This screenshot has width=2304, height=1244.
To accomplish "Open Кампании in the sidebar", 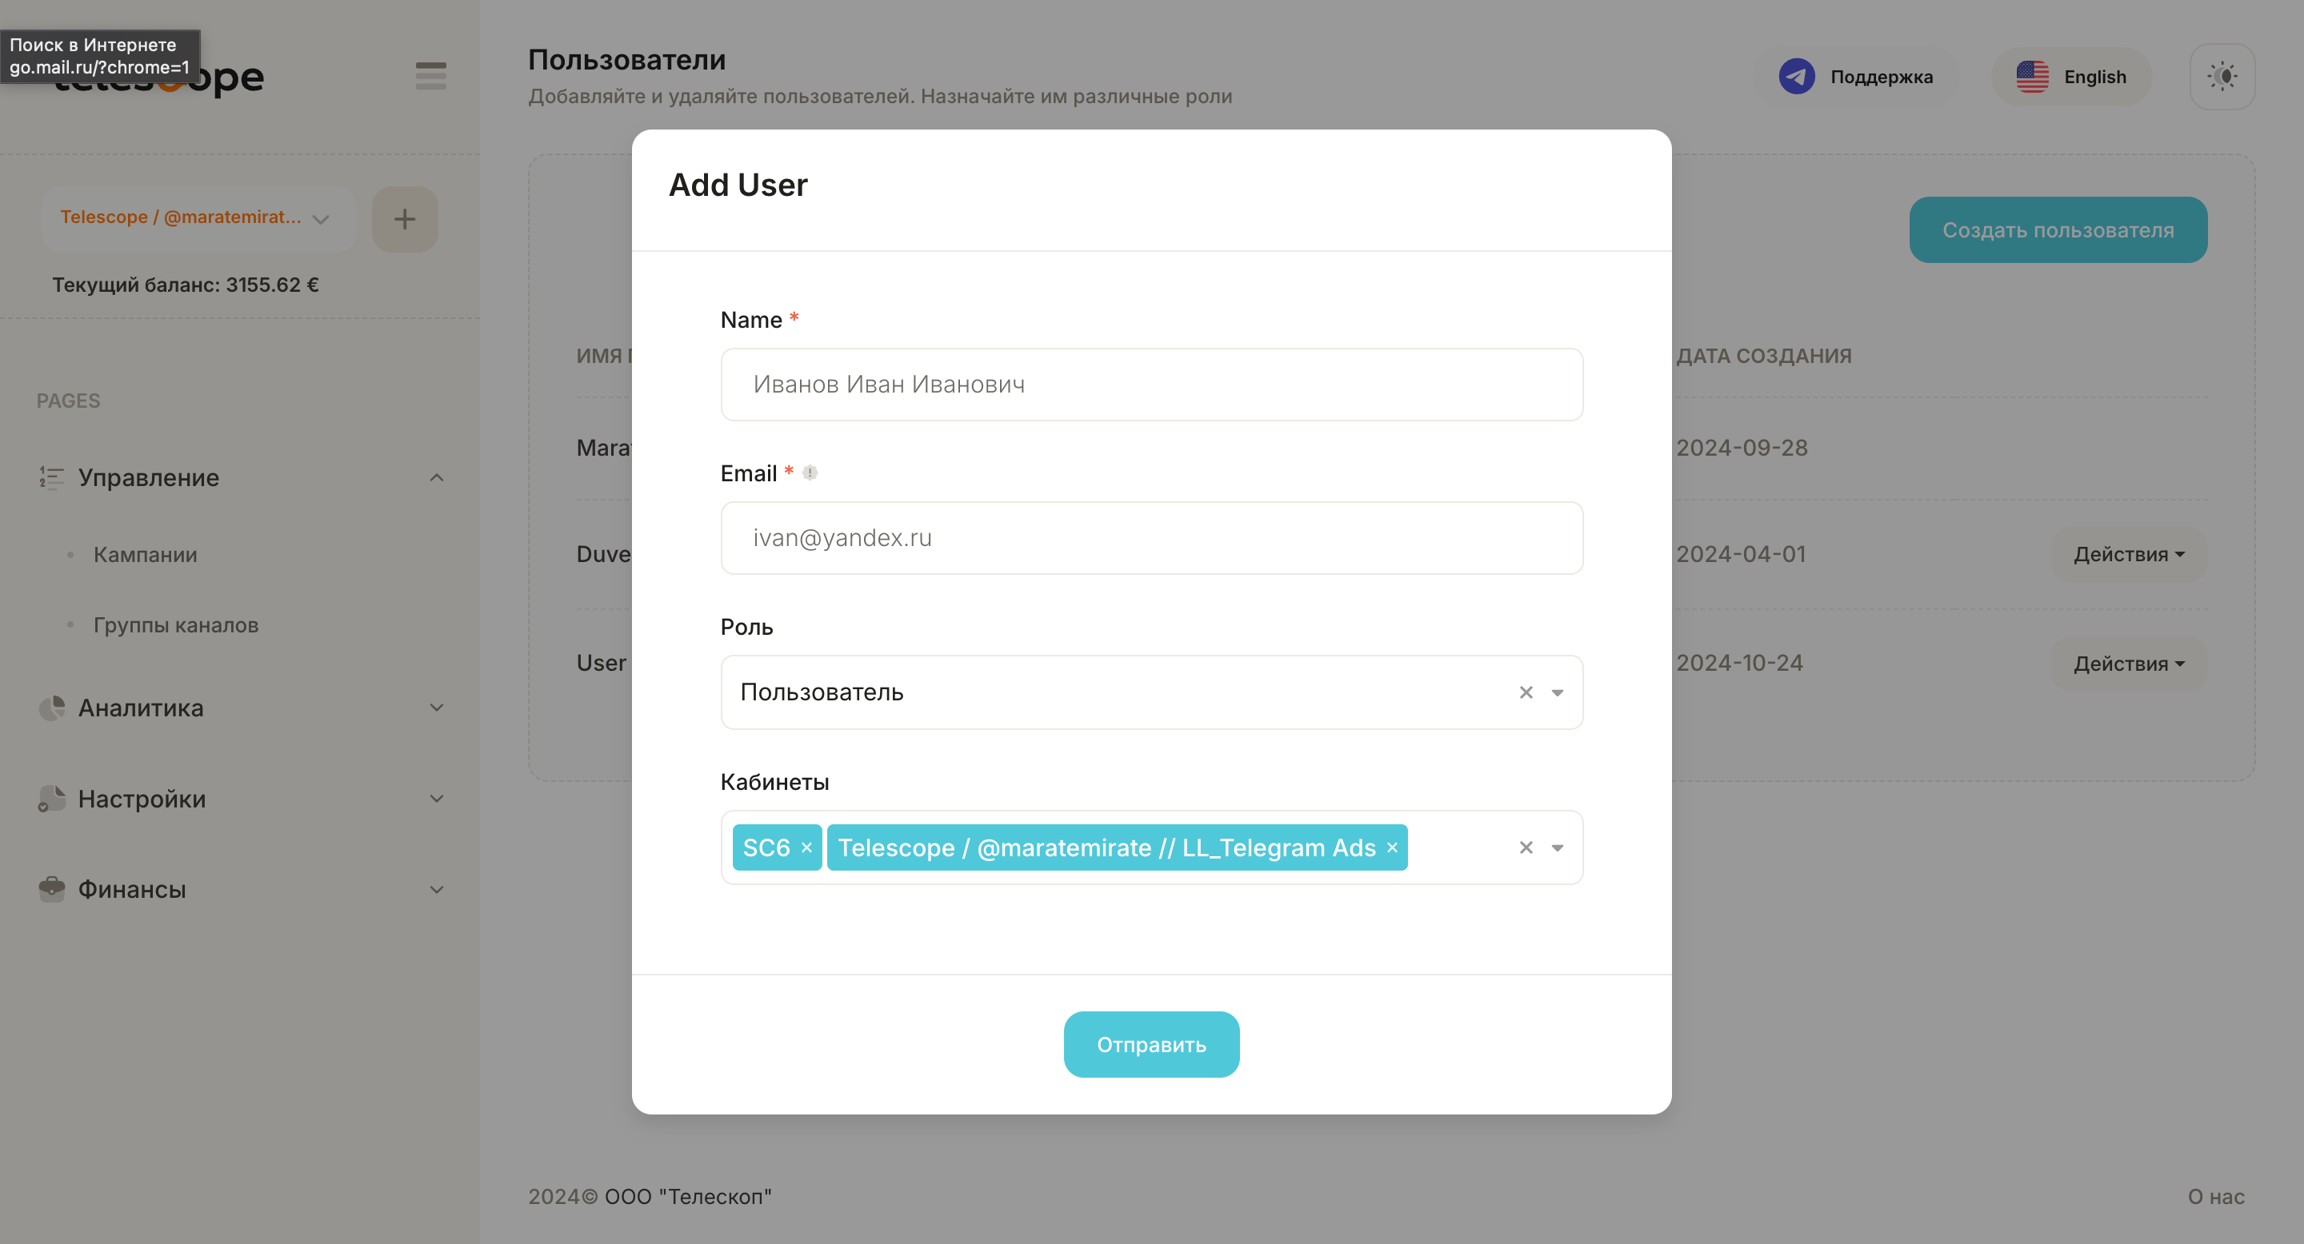I will coord(145,555).
